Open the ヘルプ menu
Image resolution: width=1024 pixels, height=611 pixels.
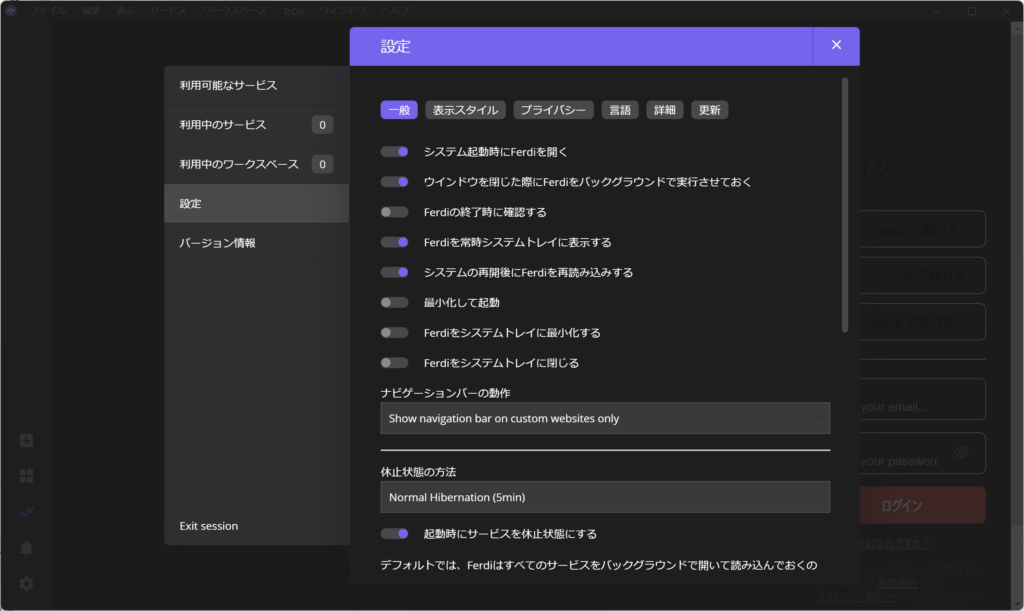(395, 10)
